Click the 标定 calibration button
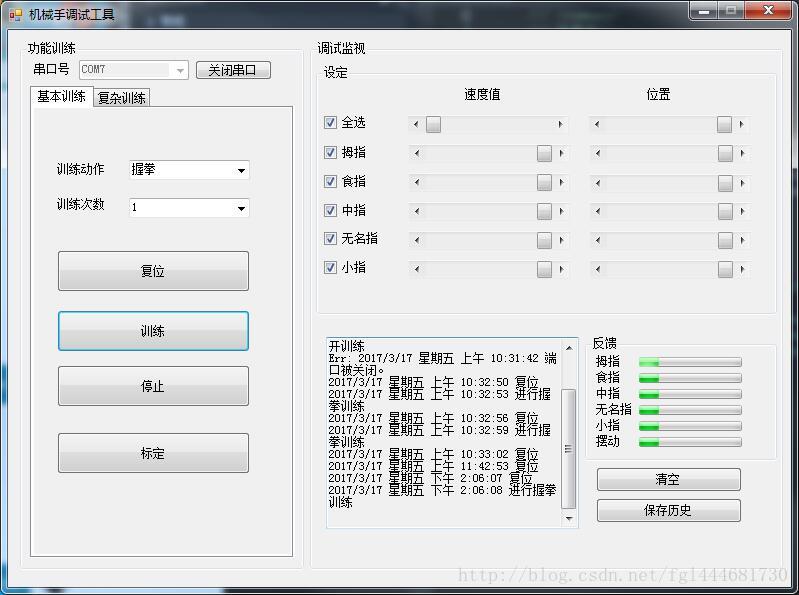The image size is (799, 595). pos(153,453)
